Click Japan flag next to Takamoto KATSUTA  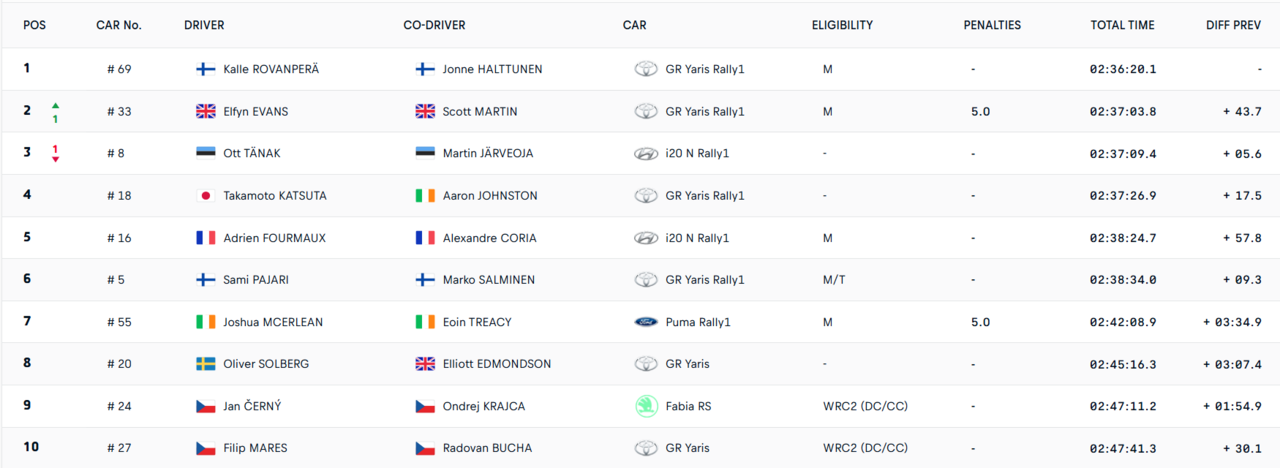(206, 196)
